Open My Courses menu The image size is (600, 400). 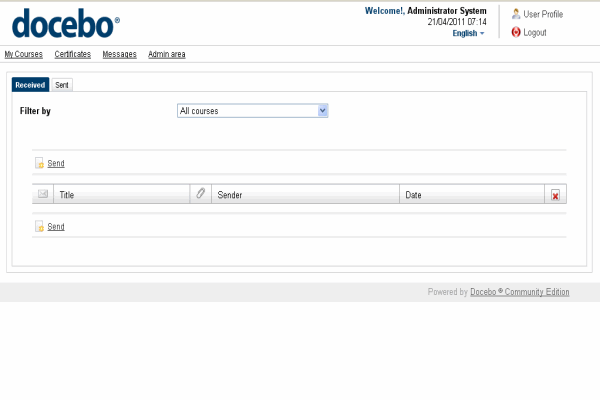pos(23,54)
